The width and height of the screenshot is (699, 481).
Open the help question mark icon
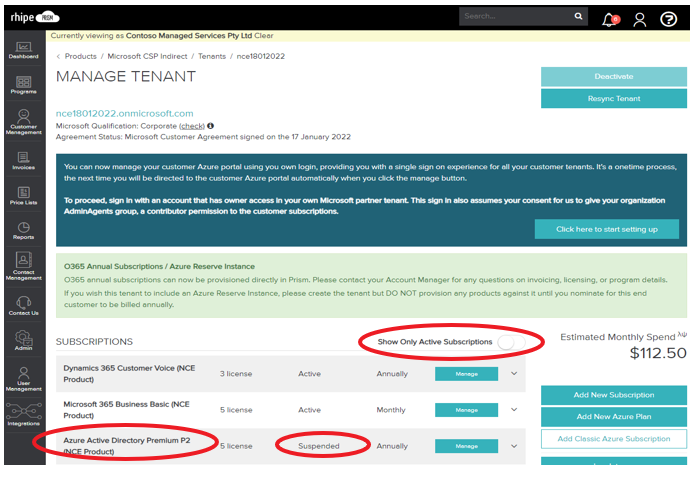[x=668, y=19]
